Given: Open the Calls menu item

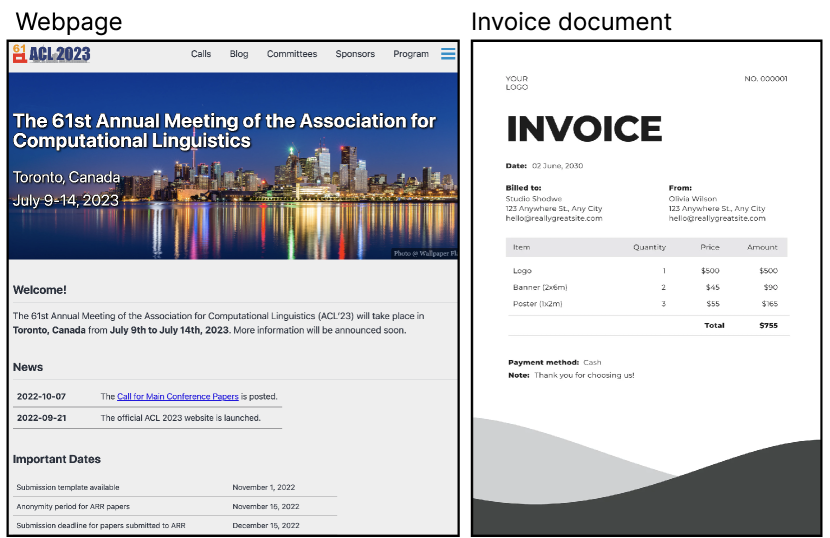Looking at the screenshot, I should tap(201, 54).
